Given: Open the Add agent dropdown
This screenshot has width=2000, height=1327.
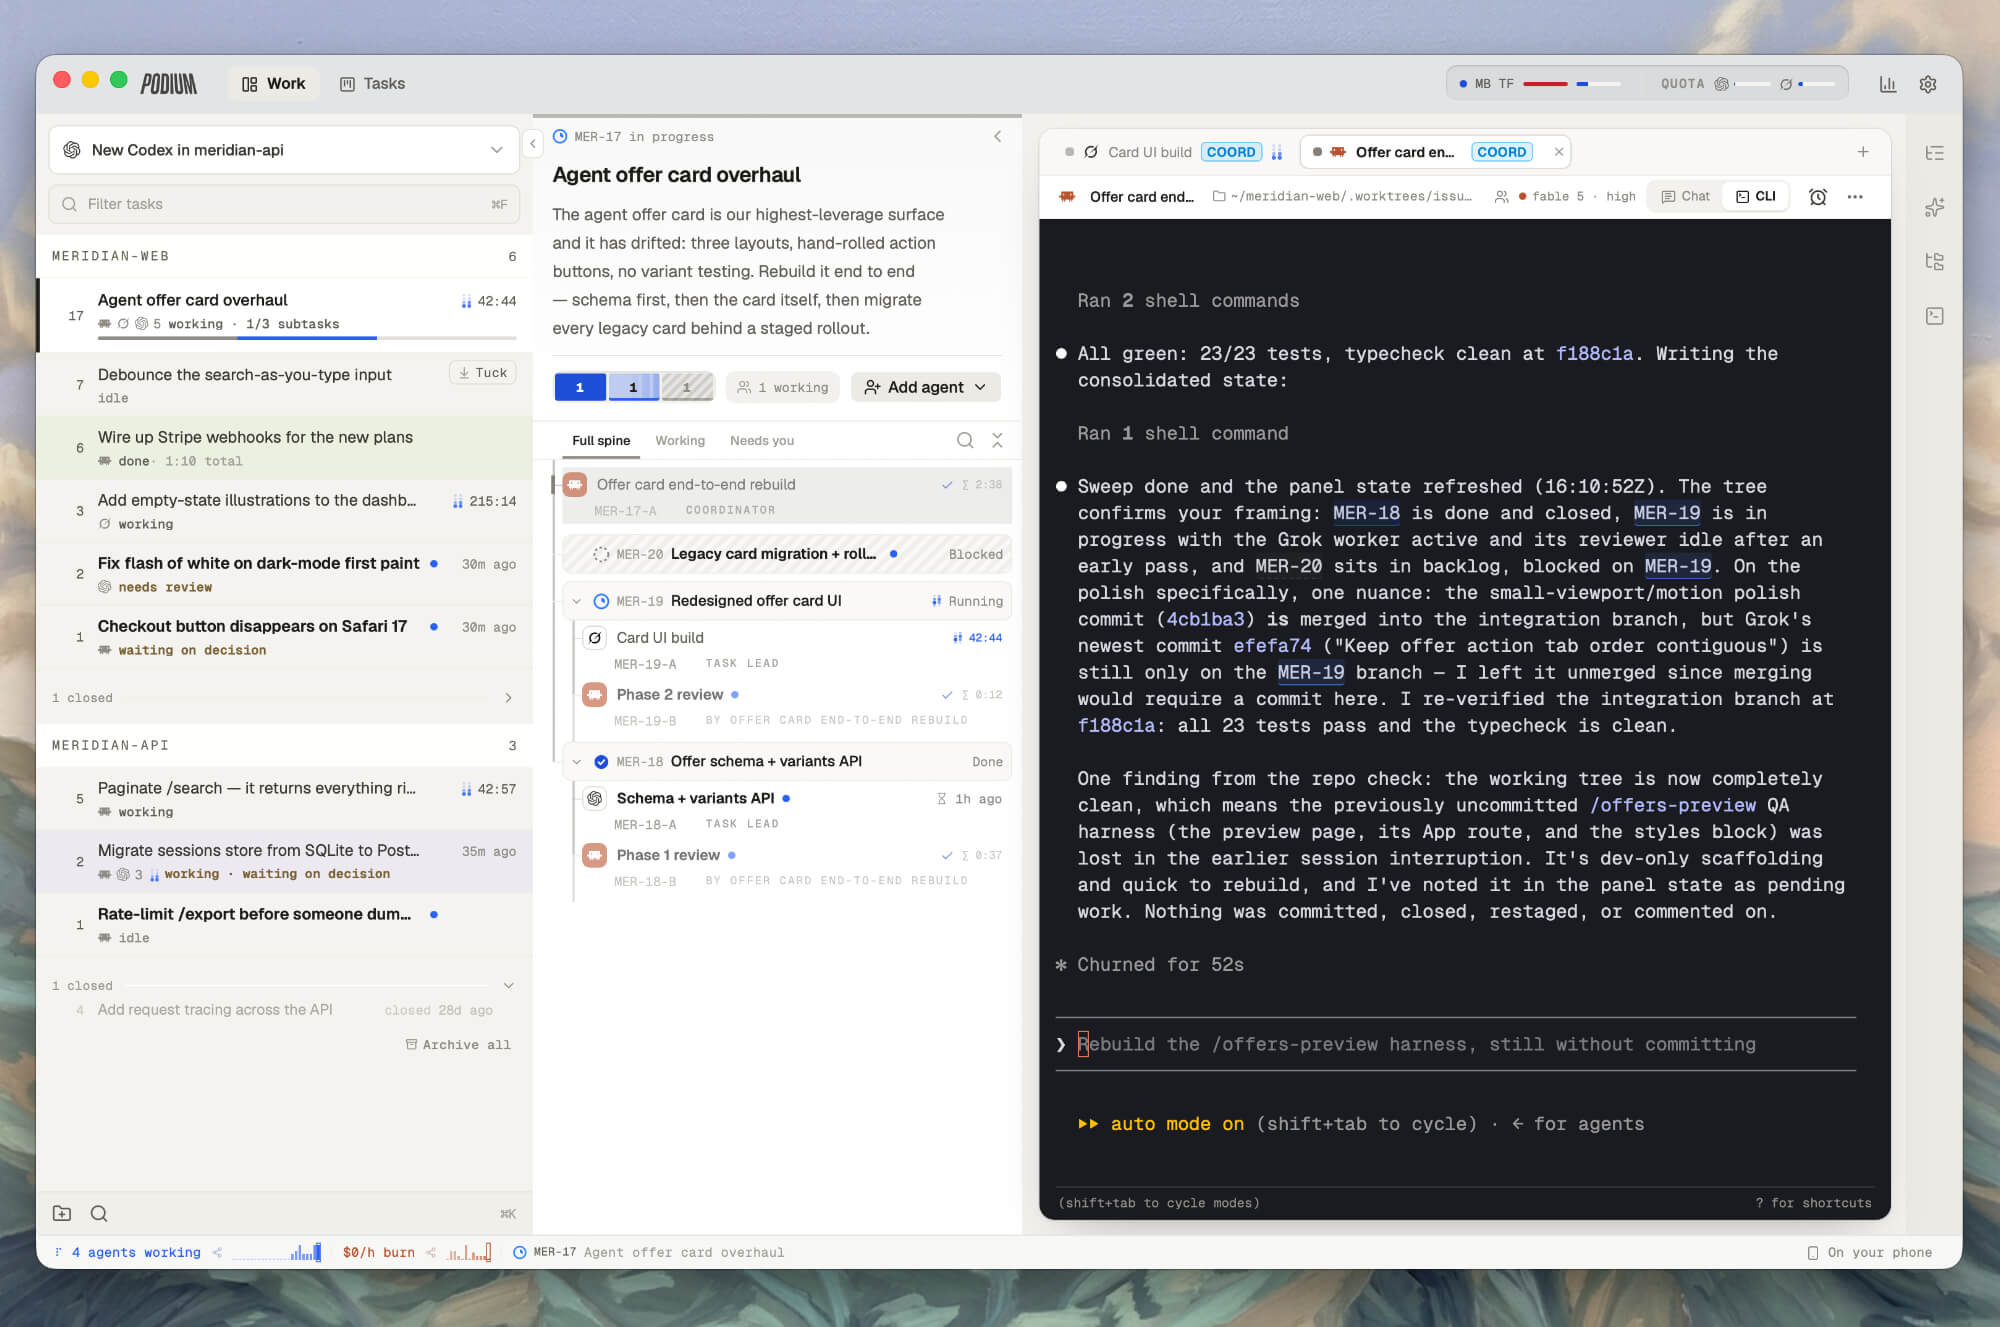Looking at the screenshot, I should click(x=926, y=387).
